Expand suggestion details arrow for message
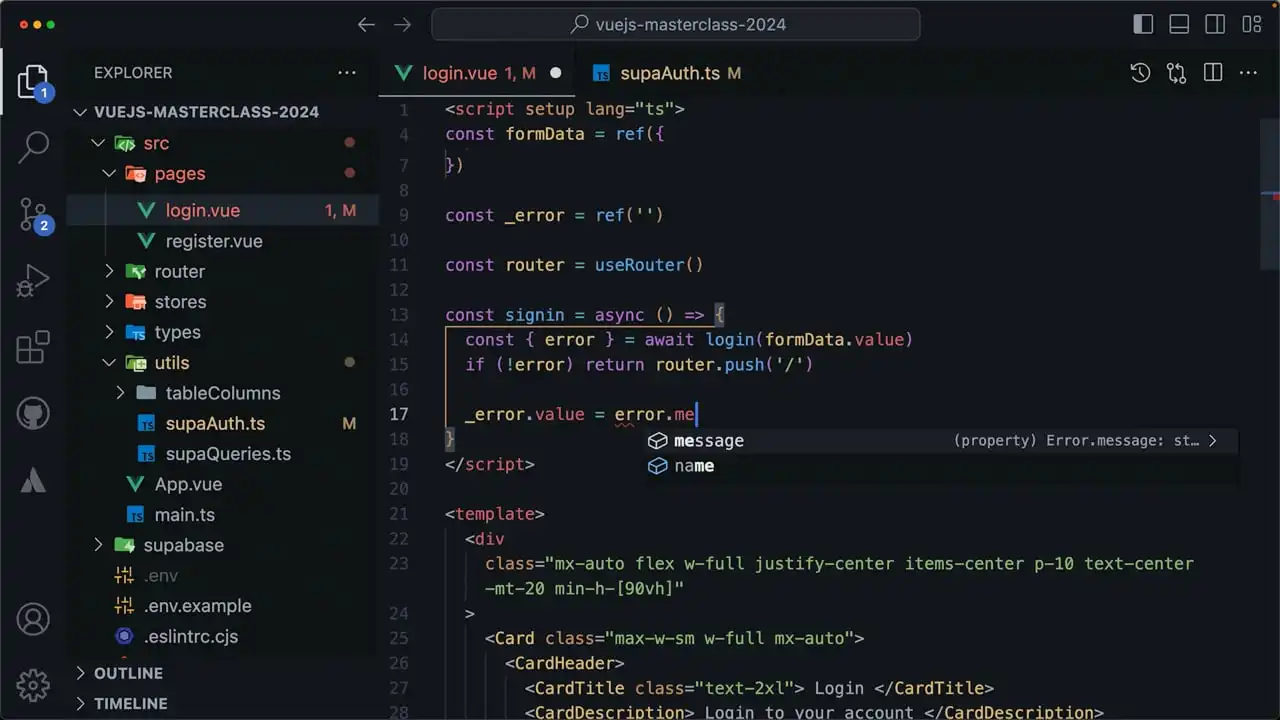The image size is (1280, 720). click(x=1213, y=441)
